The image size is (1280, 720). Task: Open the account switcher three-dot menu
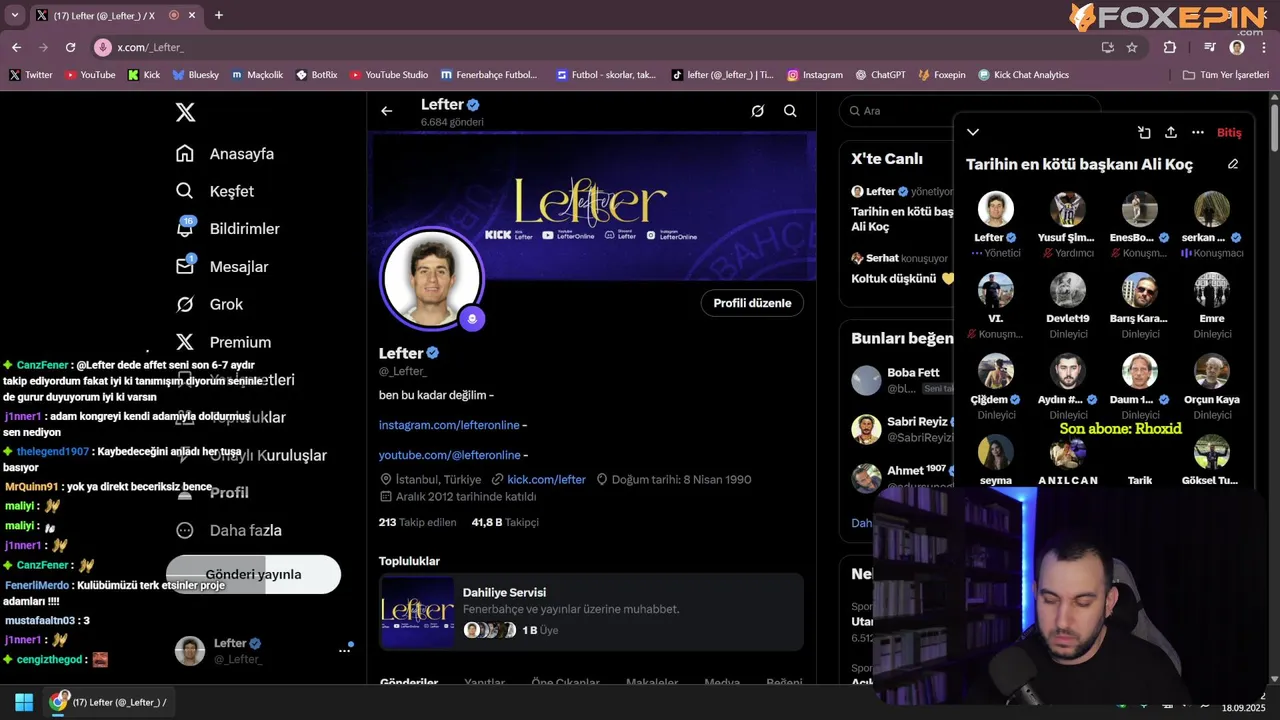tap(344, 650)
